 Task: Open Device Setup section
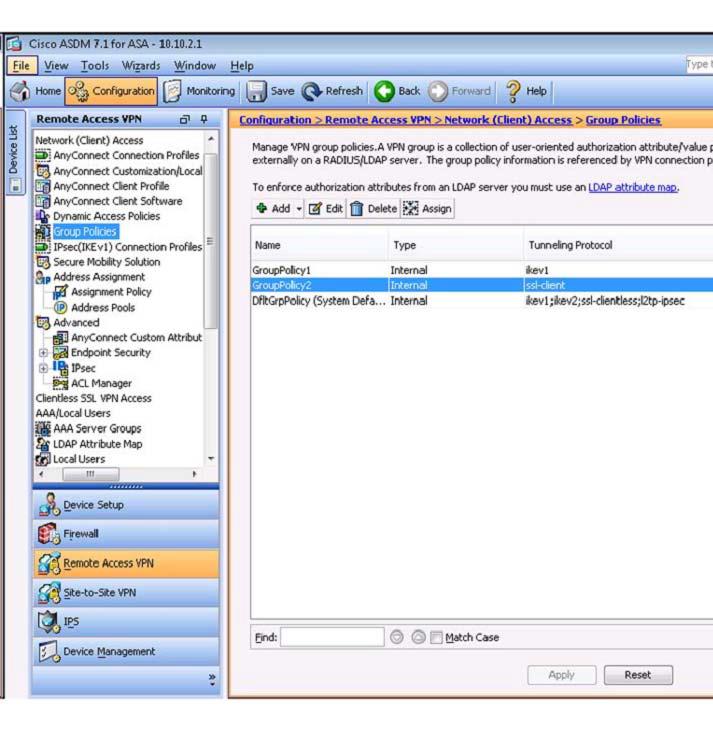click(x=126, y=505)
